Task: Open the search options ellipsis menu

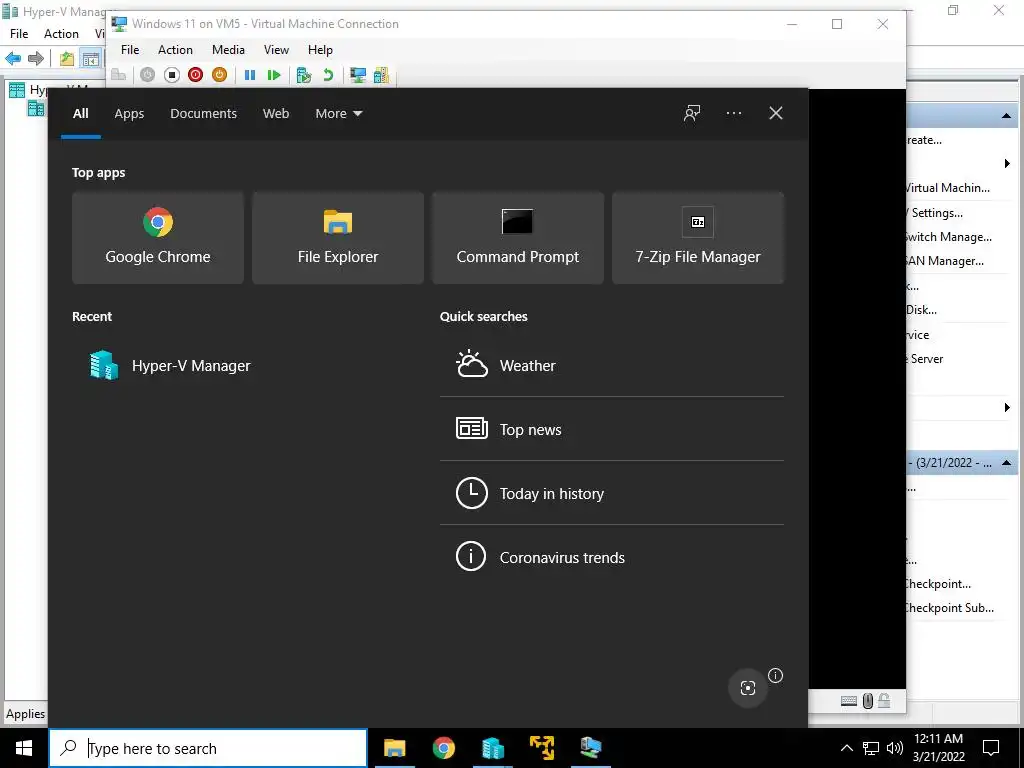Action: [x=733, y=114]
